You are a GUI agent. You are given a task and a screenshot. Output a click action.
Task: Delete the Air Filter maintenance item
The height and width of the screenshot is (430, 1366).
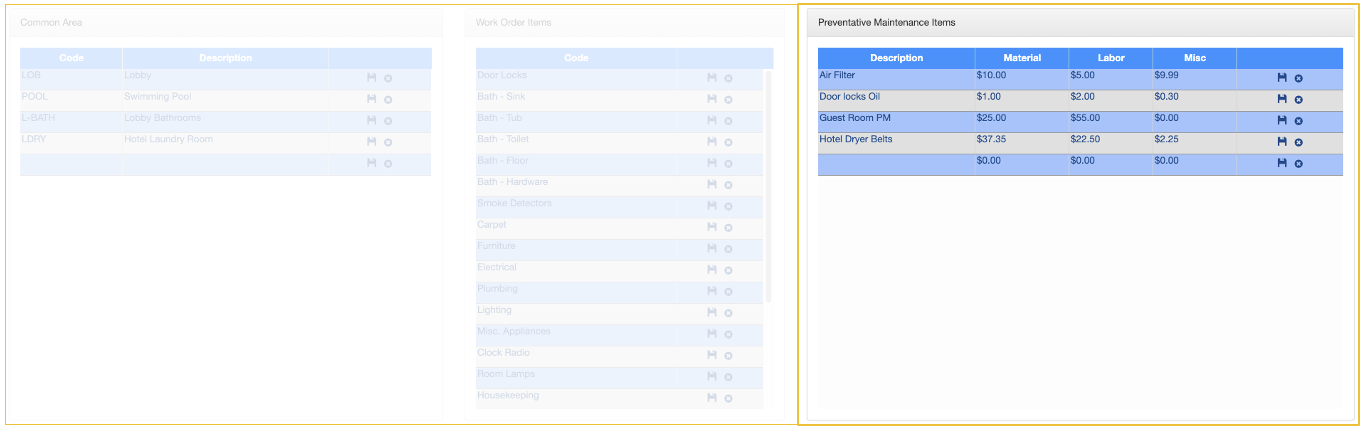(1298, 78)
